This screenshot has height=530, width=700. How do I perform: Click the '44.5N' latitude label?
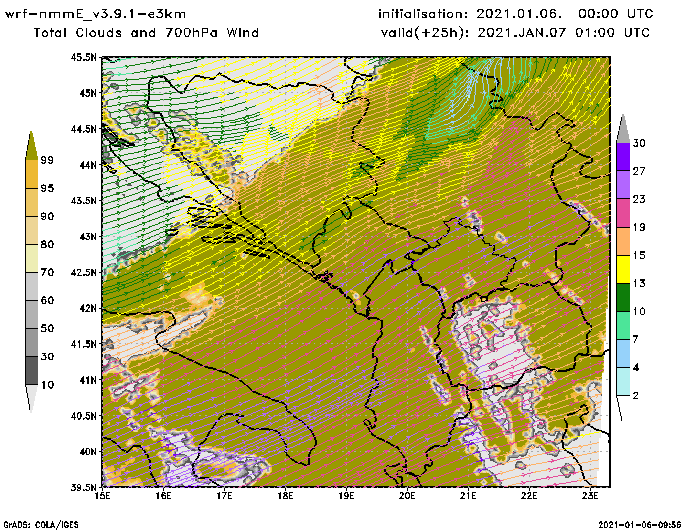click(84, 129)
